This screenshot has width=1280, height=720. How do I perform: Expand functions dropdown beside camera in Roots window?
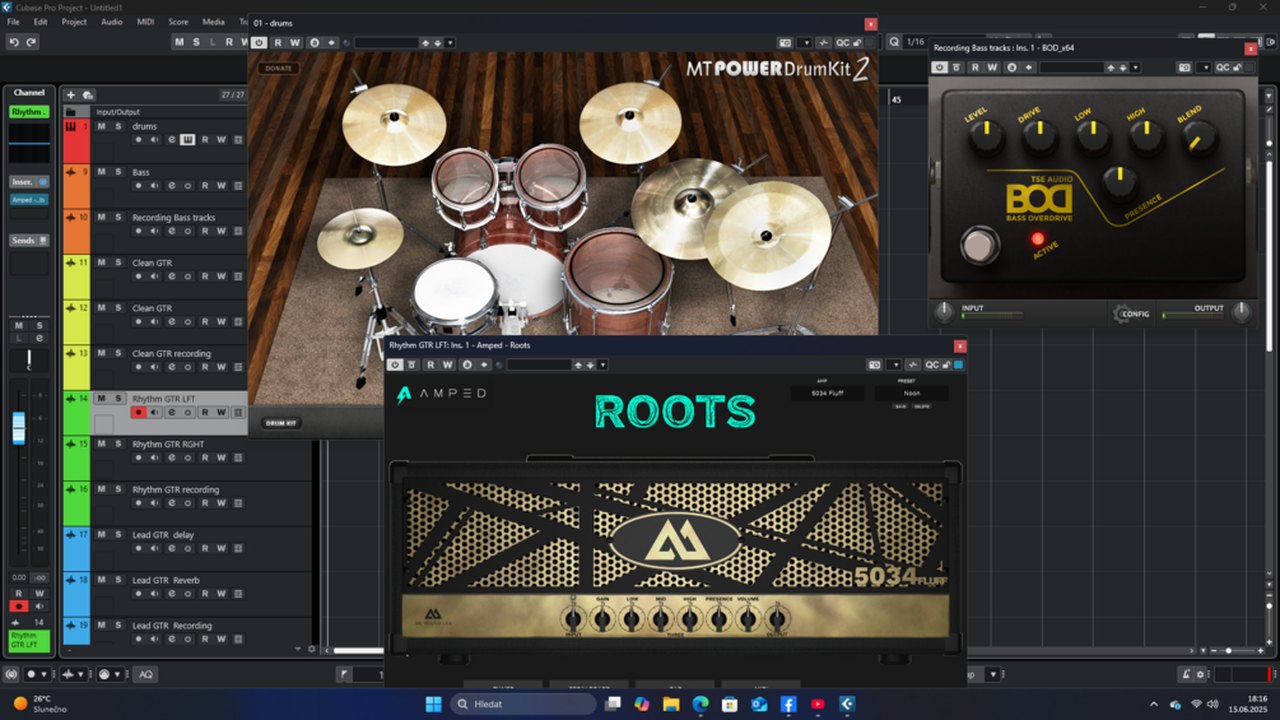[895, 365]
